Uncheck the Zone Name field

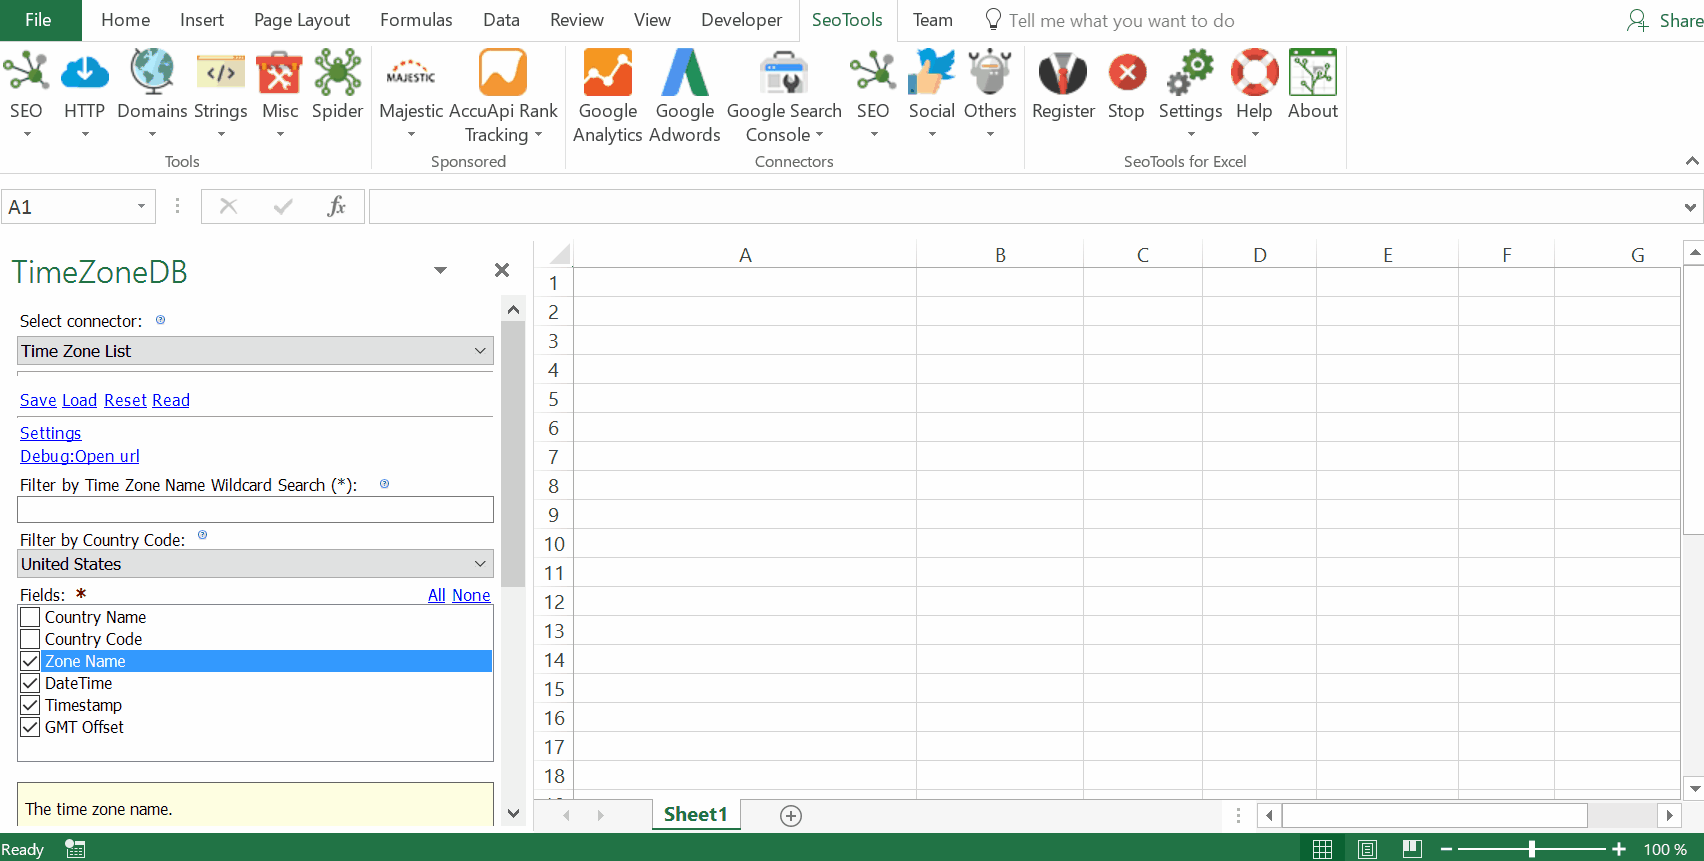point(30,661)
